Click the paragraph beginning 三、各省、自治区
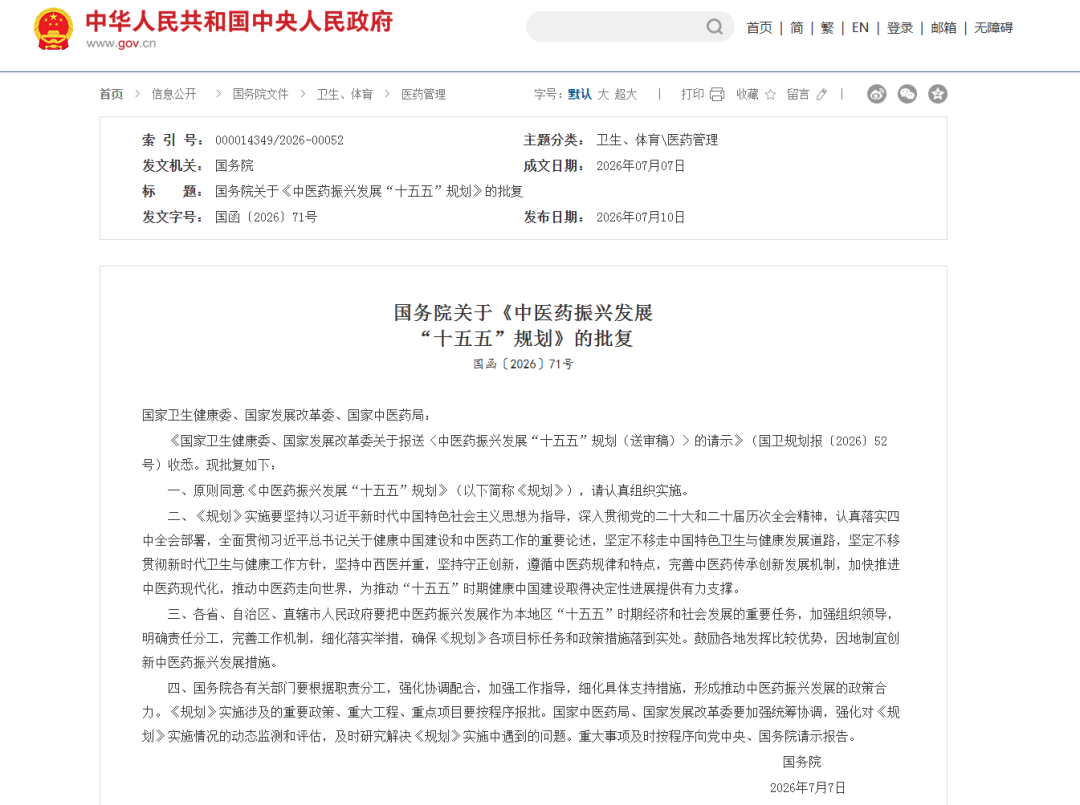Image resolution: width=1080 pixels, height=805 pixels. 521,638
